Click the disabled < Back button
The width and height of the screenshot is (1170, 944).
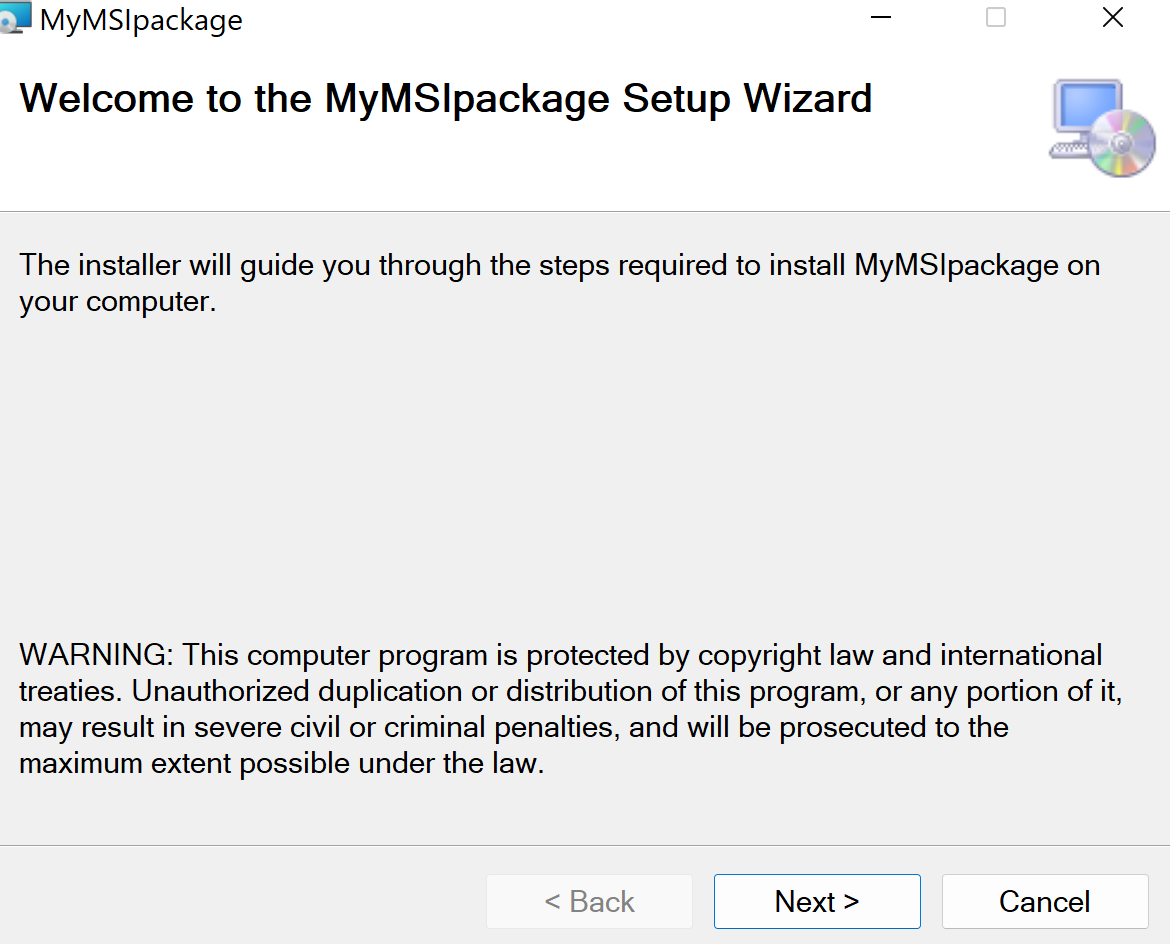[589, 901]
